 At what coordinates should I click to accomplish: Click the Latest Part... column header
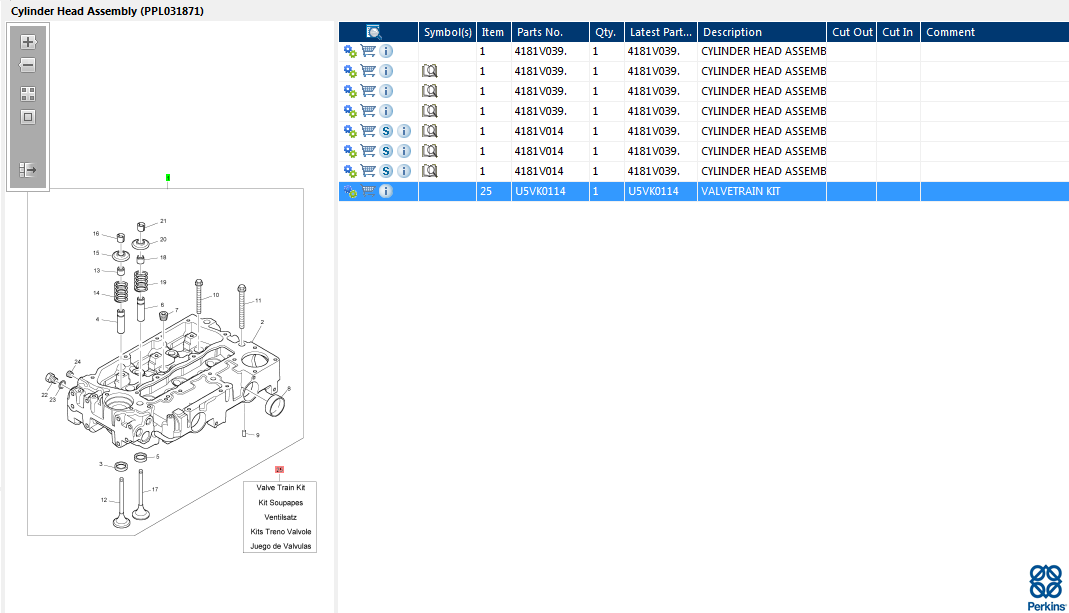pos(661,32)
